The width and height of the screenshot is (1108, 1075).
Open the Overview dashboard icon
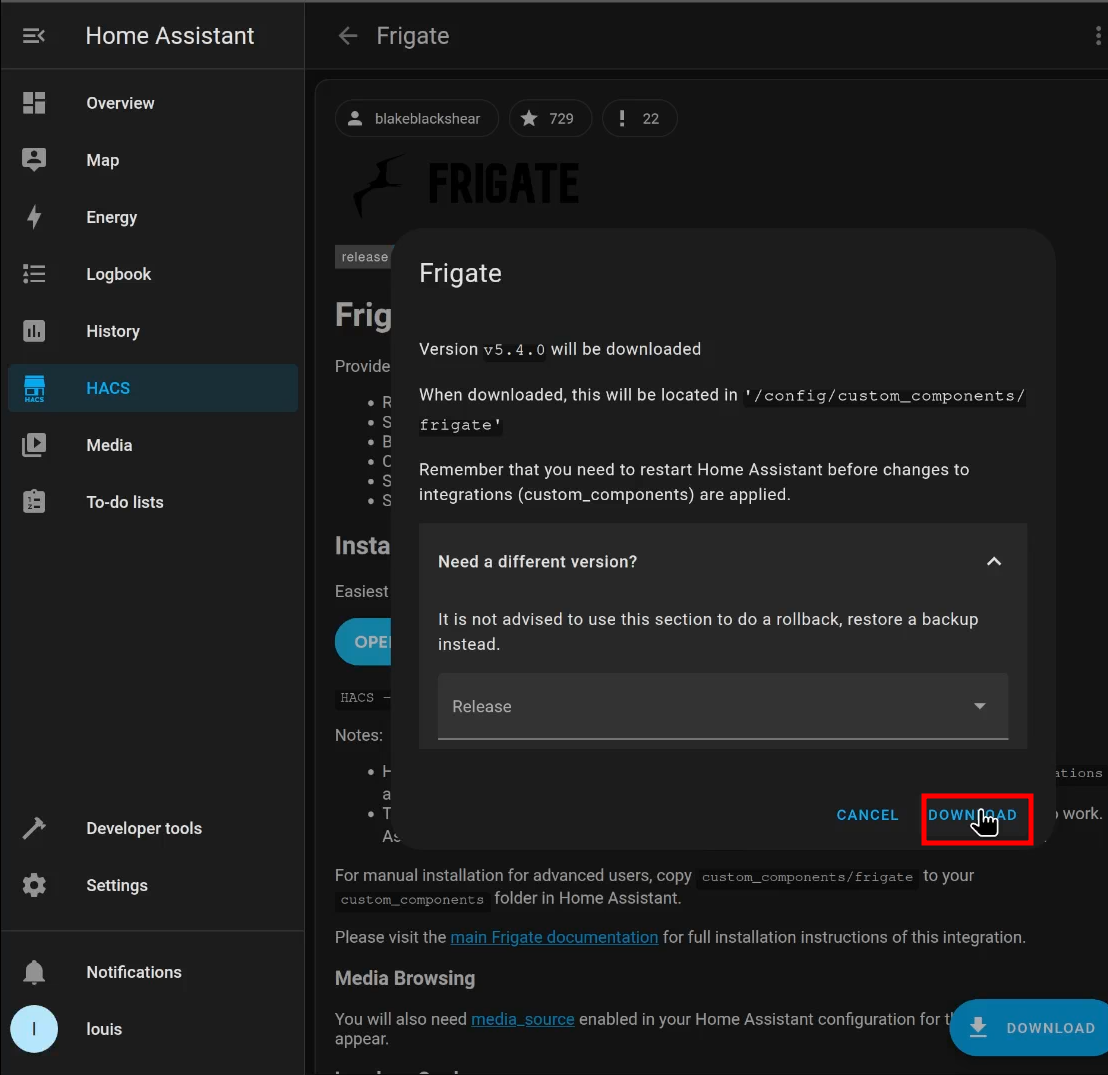(x=34, y=103)
